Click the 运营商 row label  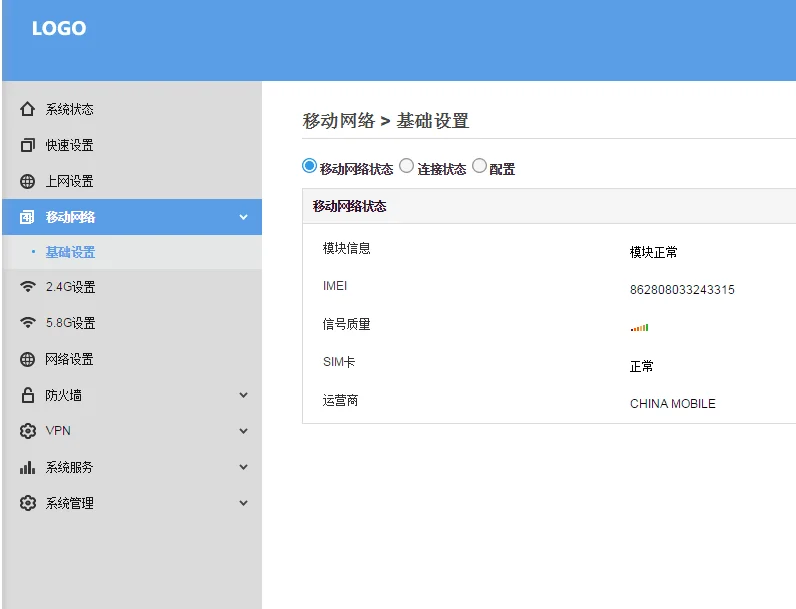point(341,400)
